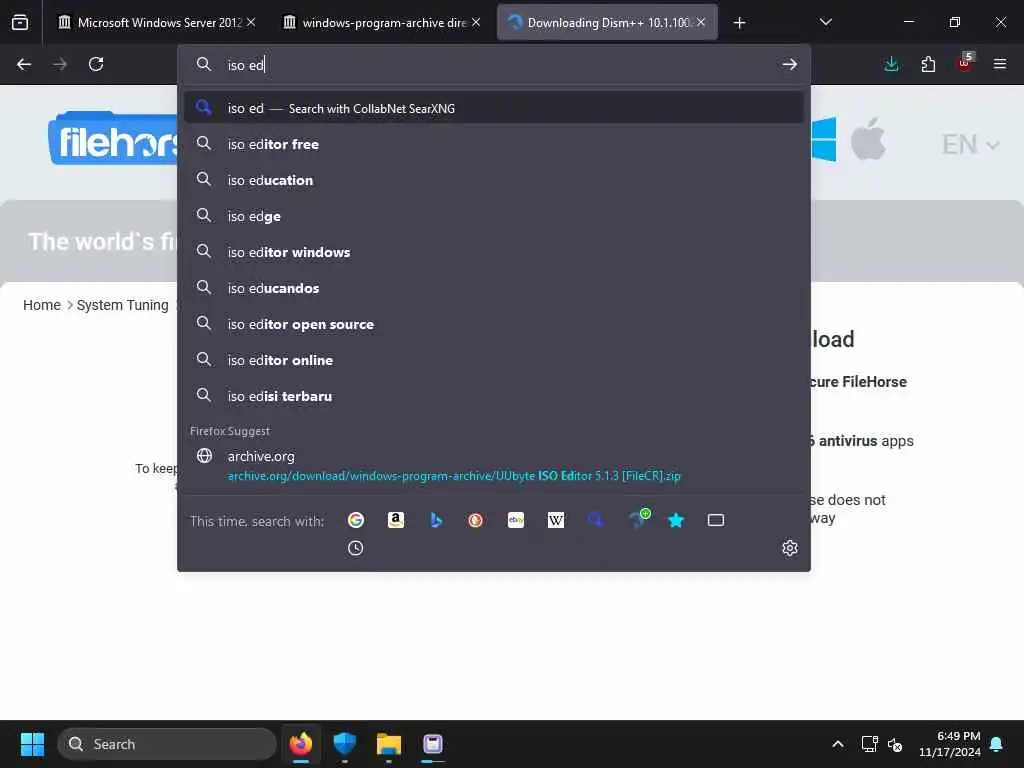This screenshot has width=1024, height=768.
Task: Choose suggestion 'iso editor online'
Action: (x=494, y=360)
